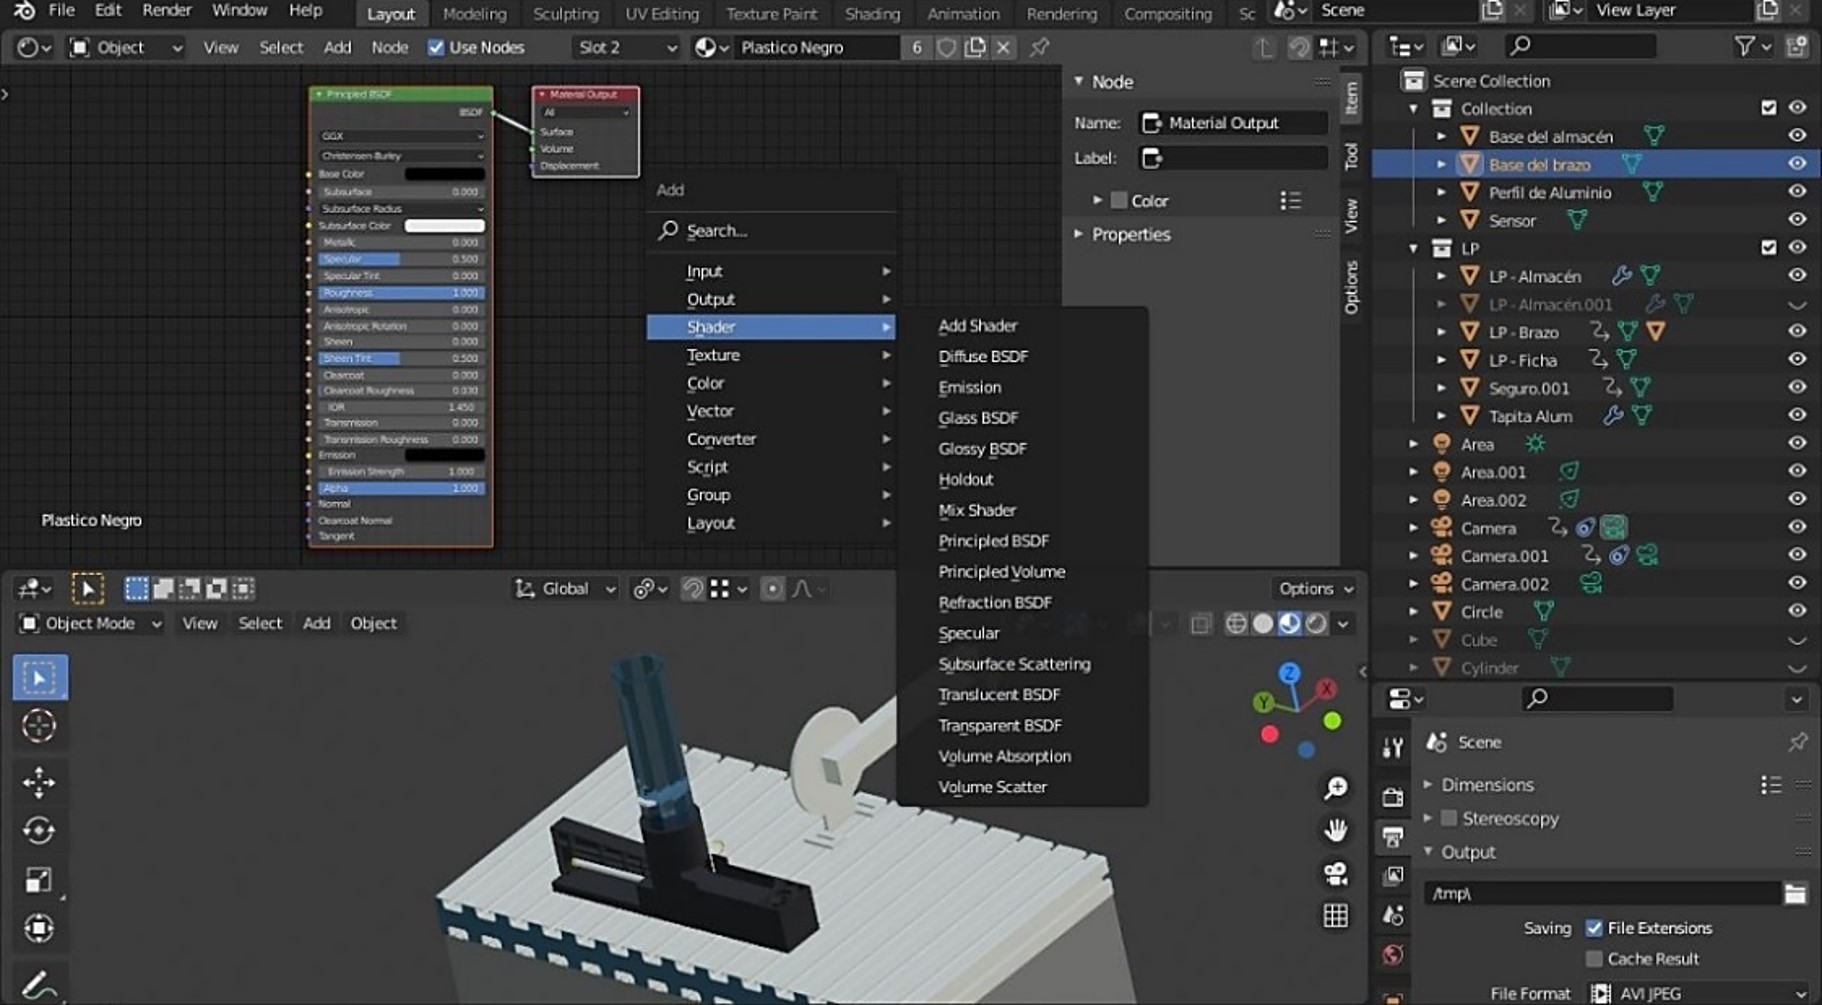Enable the File Extensions checkbox

coord(1594,928)
